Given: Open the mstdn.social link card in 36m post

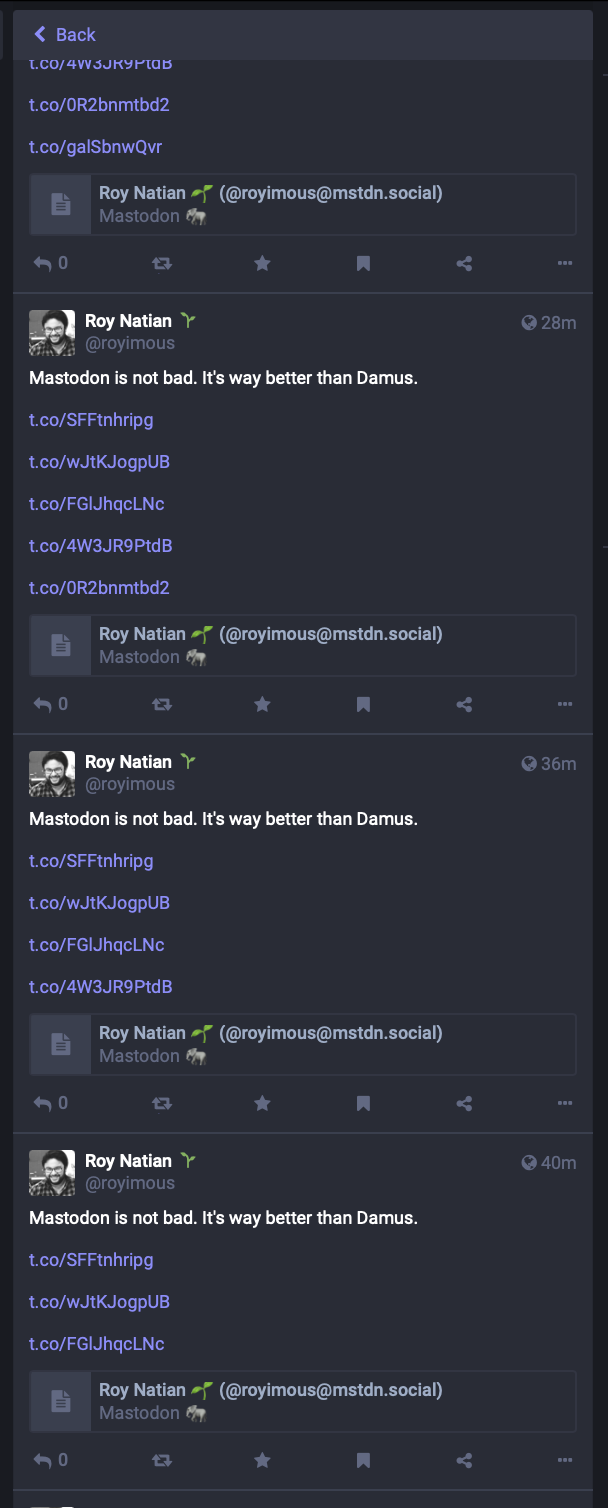Looking at the screenshot, I should point(302,1044).
